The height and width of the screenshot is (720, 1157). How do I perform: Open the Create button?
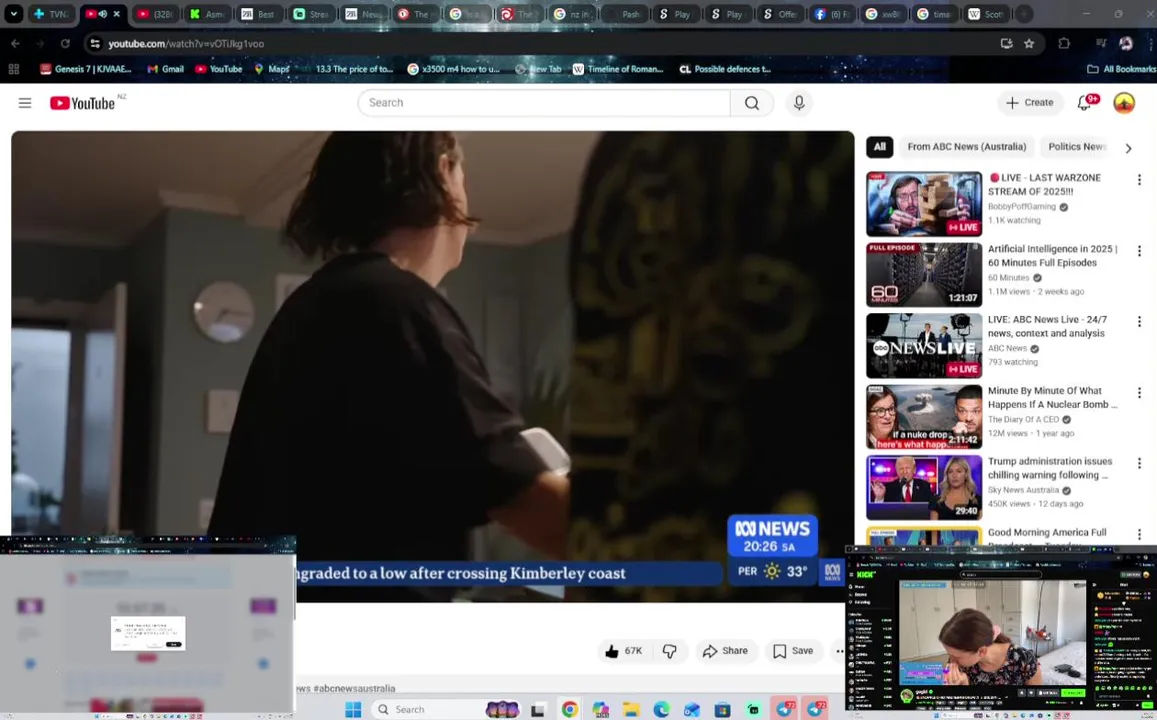(1030, 103)
